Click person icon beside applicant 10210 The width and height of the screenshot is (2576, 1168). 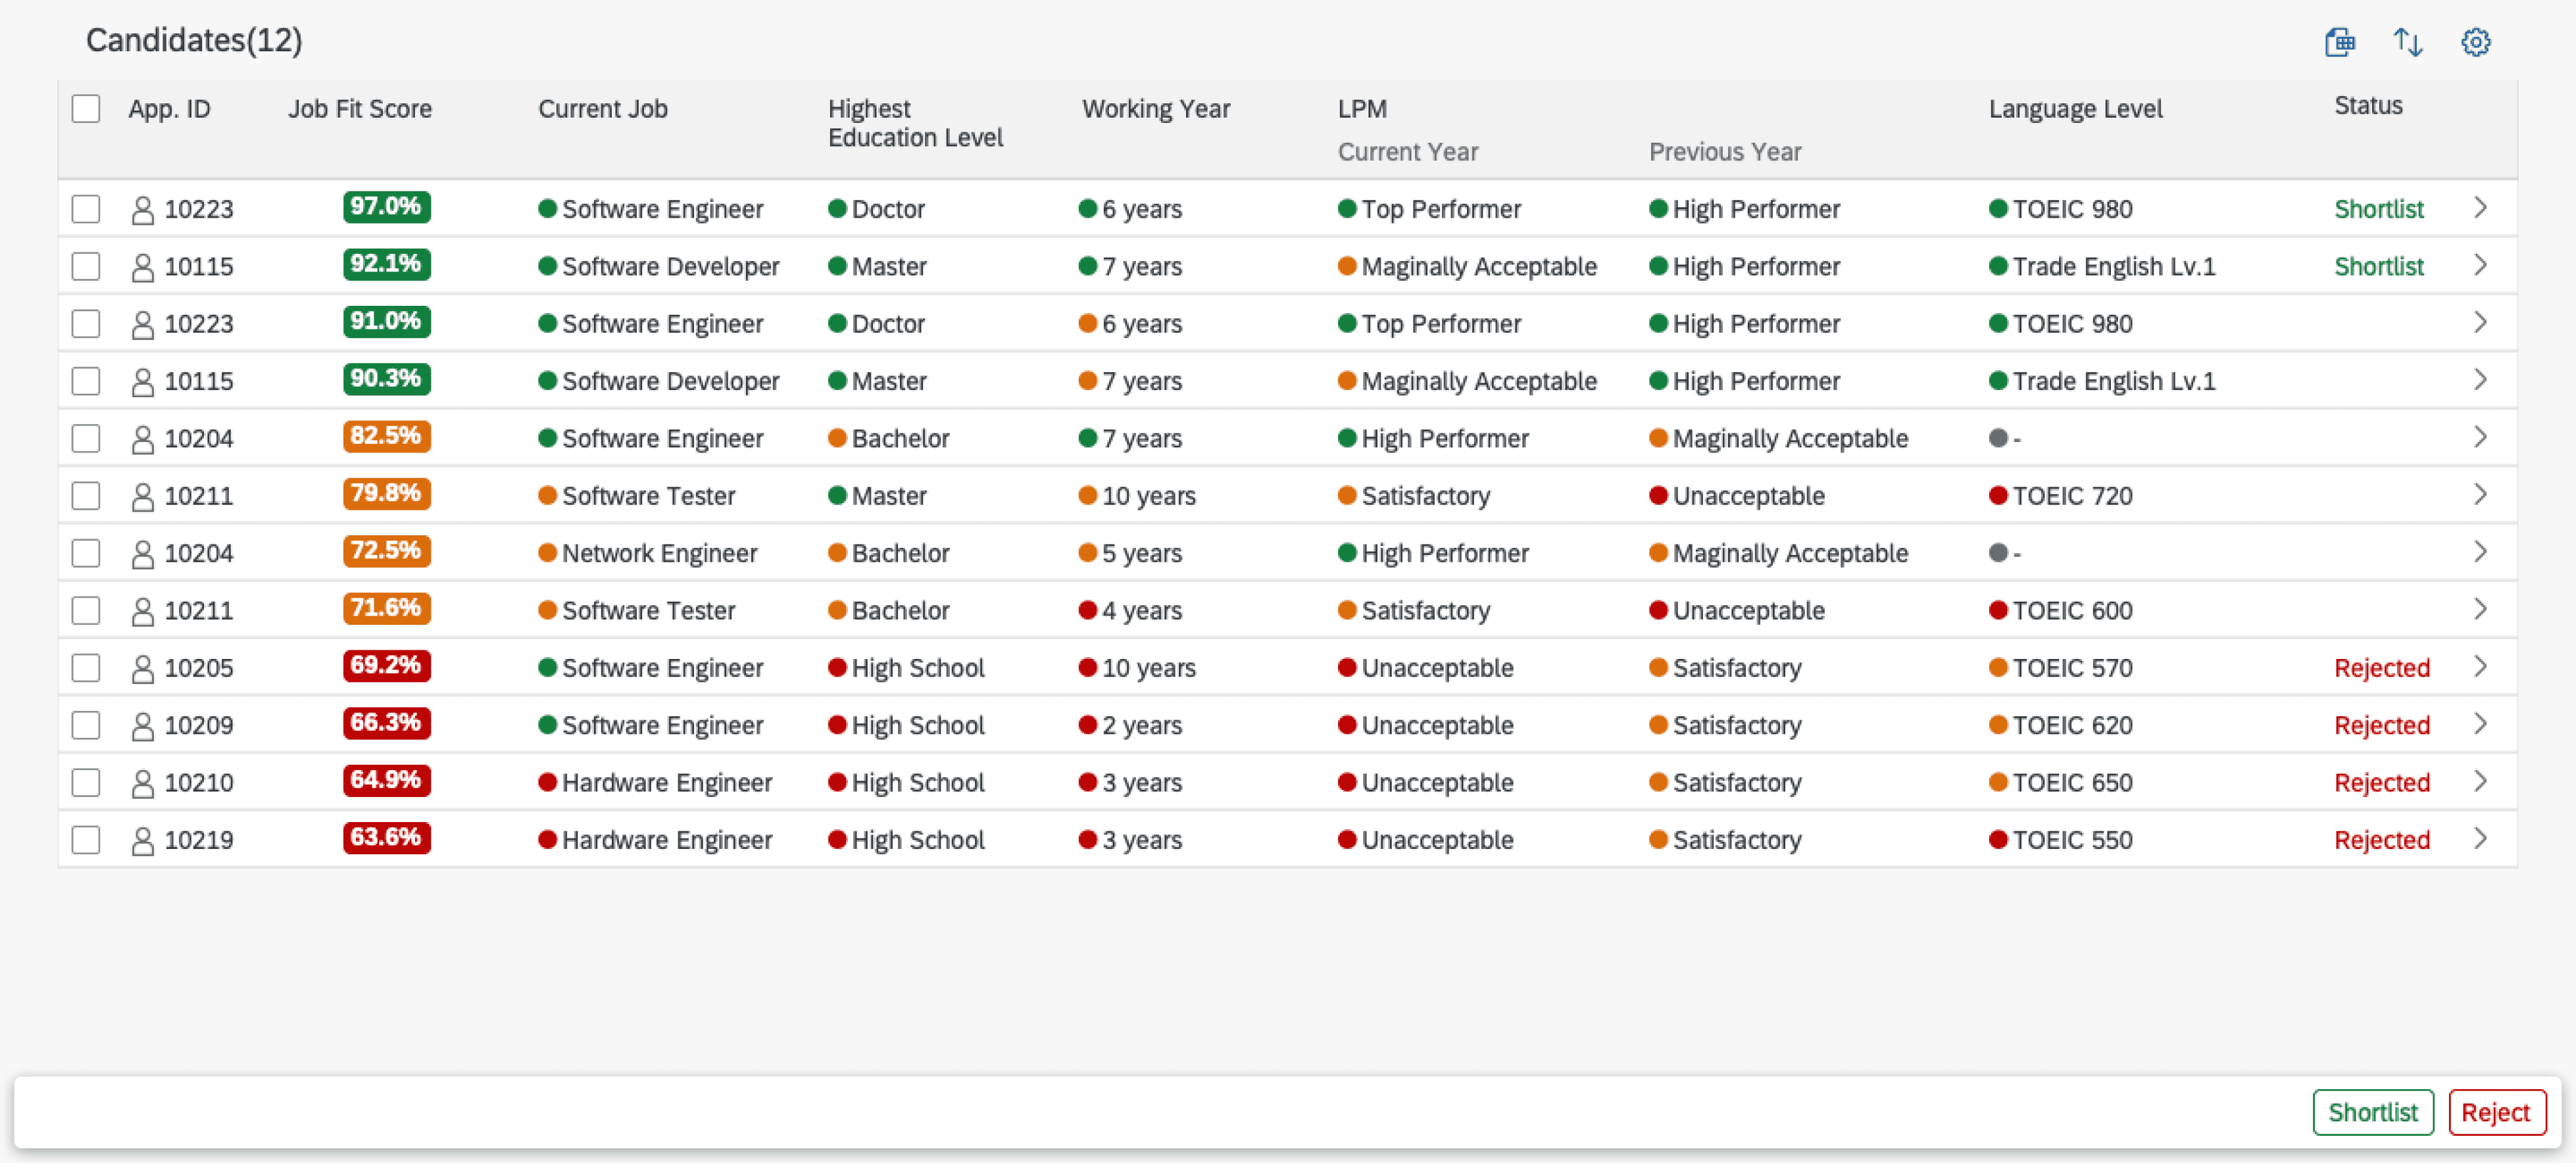pyautogui.click(x=143, y=784)
